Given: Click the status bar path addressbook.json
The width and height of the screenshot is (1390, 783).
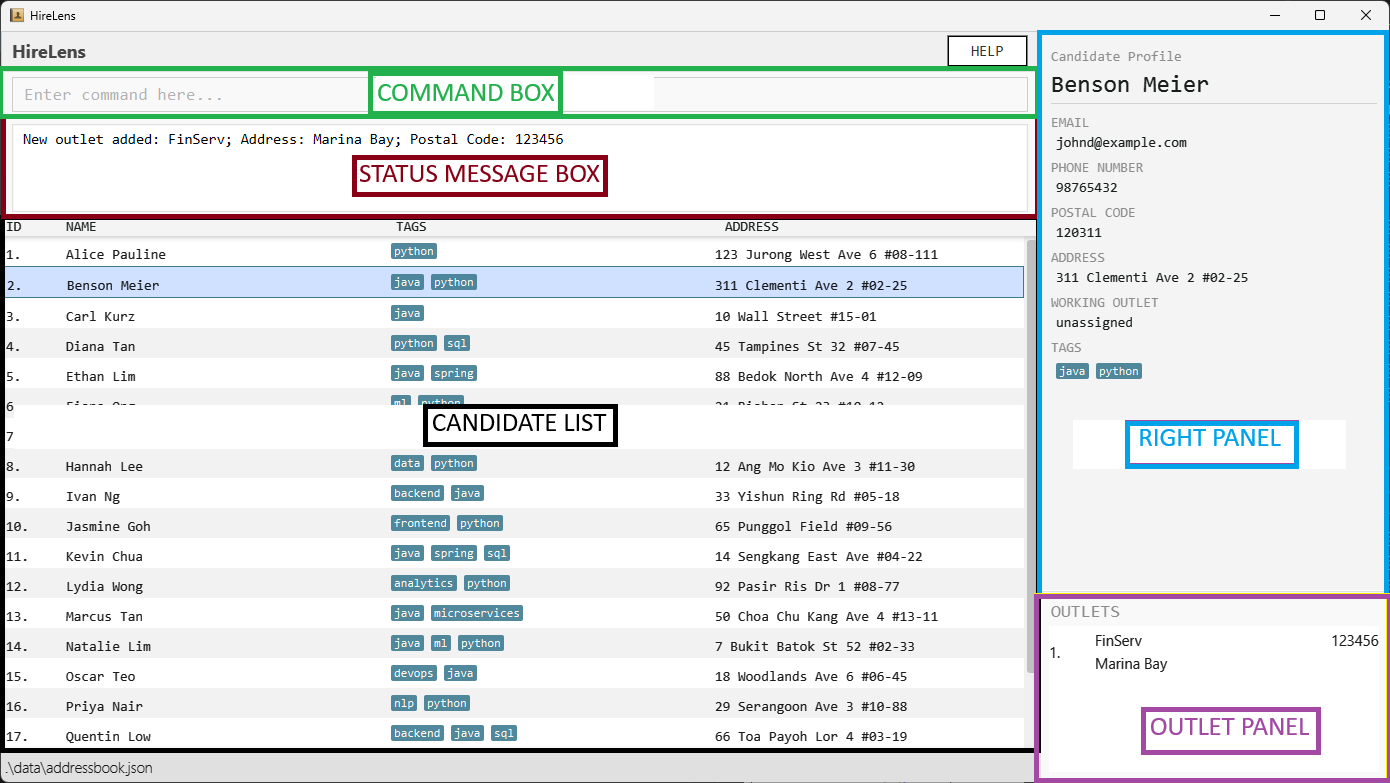Looking at the screenshot, I should 79,768.
